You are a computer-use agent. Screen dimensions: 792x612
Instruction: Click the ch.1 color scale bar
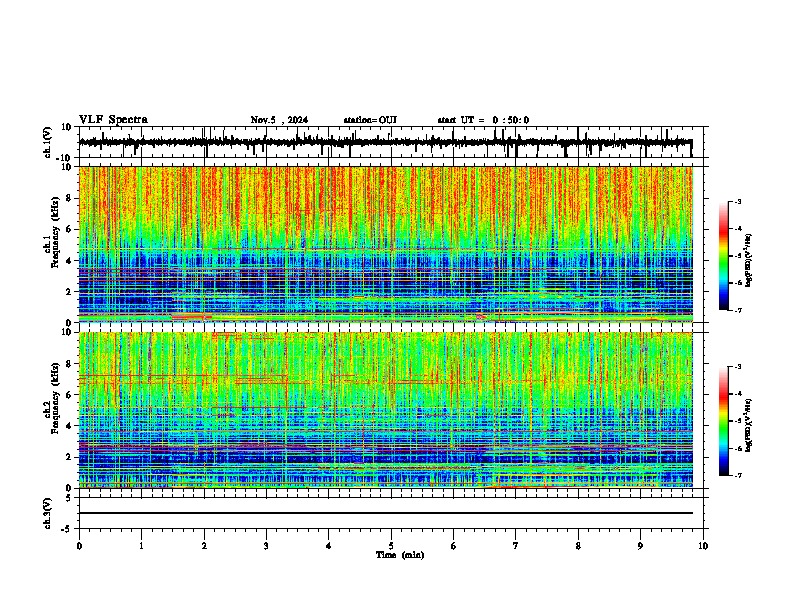(x=723, y=256)
